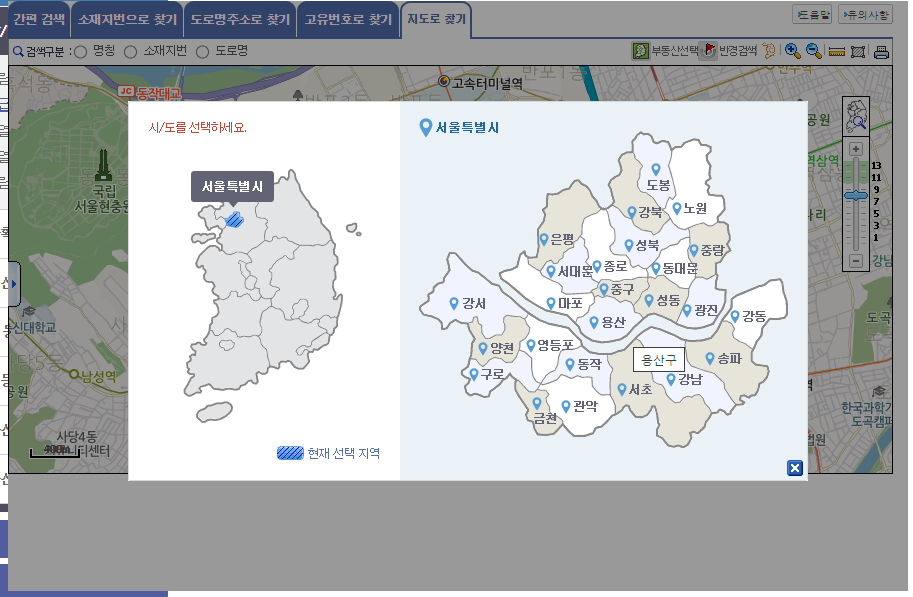Screen dimensions: 913x597
Task: Select 중구 district pin
Action: [x=604, y=289]
